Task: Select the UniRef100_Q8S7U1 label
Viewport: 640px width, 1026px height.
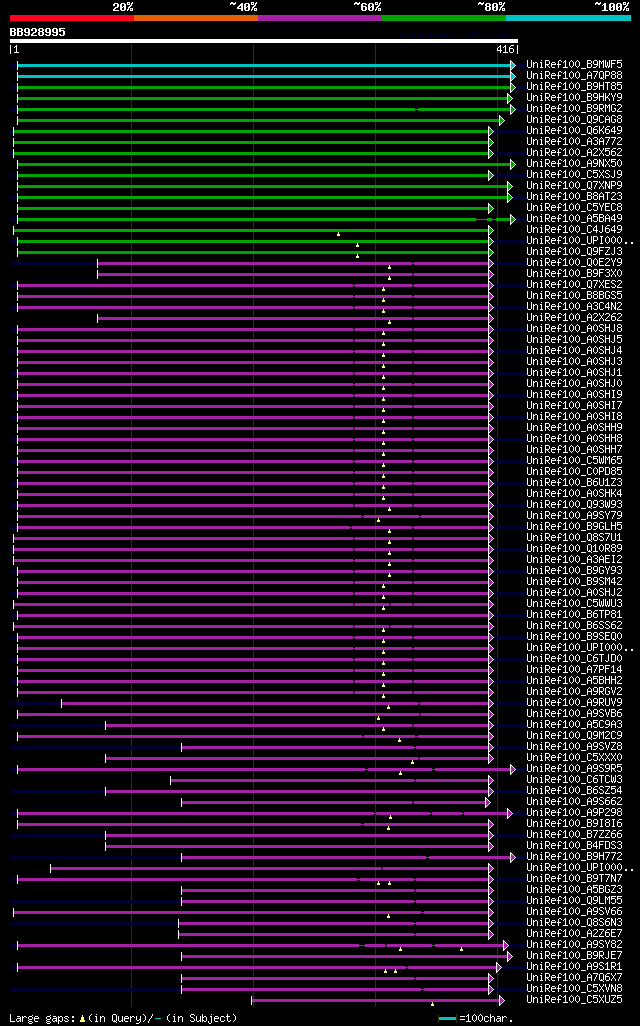Action: [575, 537]
